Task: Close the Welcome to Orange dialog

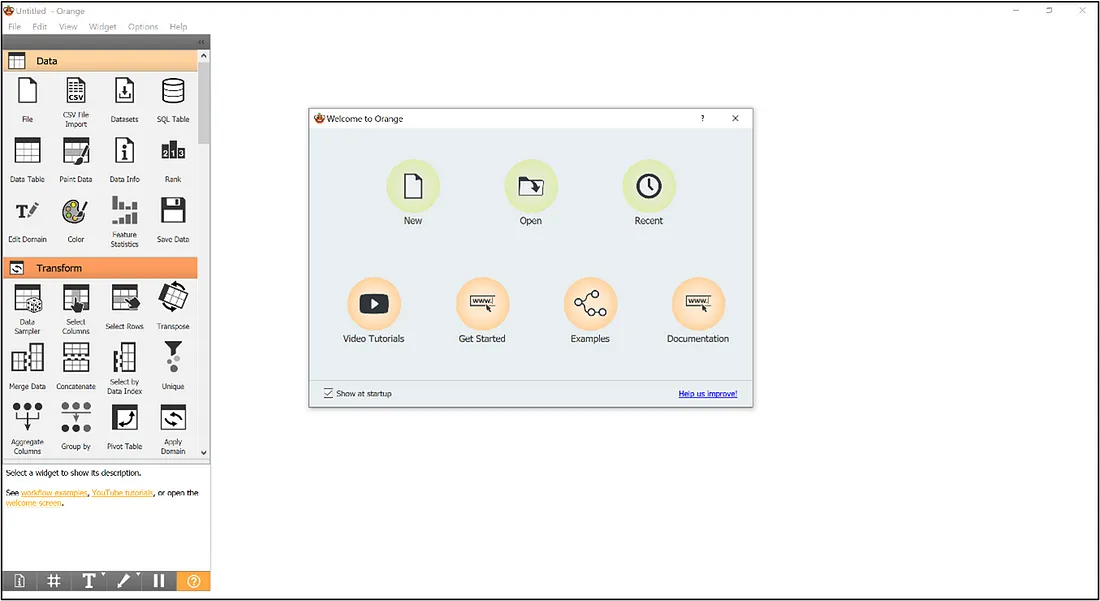Action: [735, 119]
